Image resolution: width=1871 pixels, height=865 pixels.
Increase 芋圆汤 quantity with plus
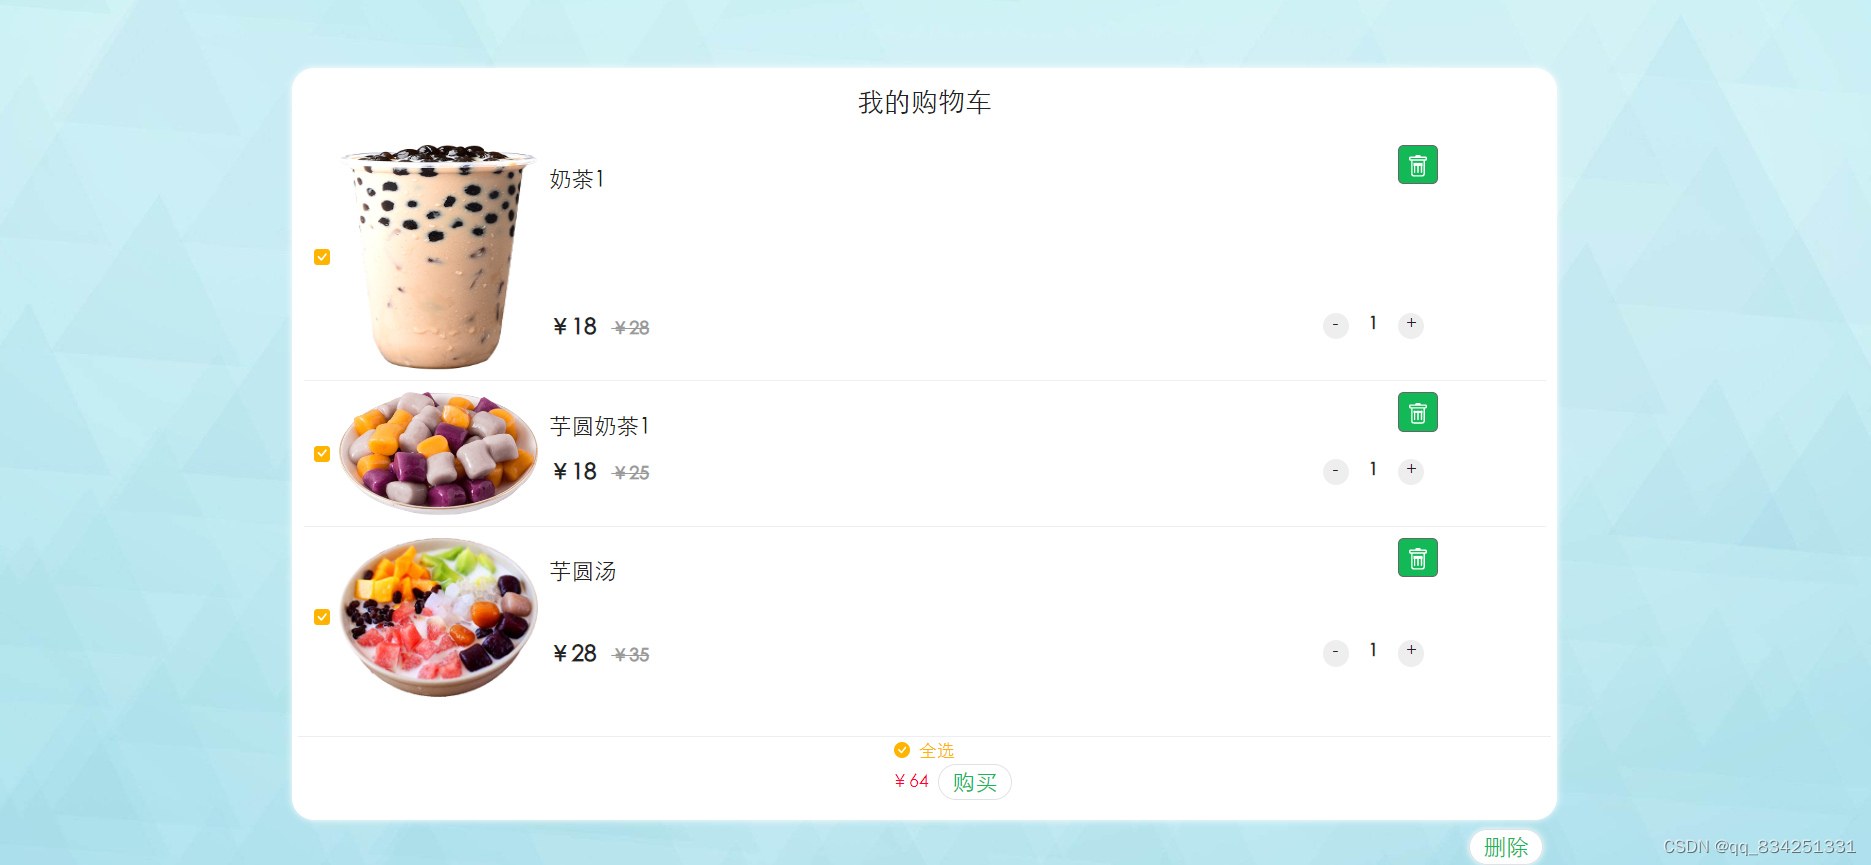[1411, 652]
